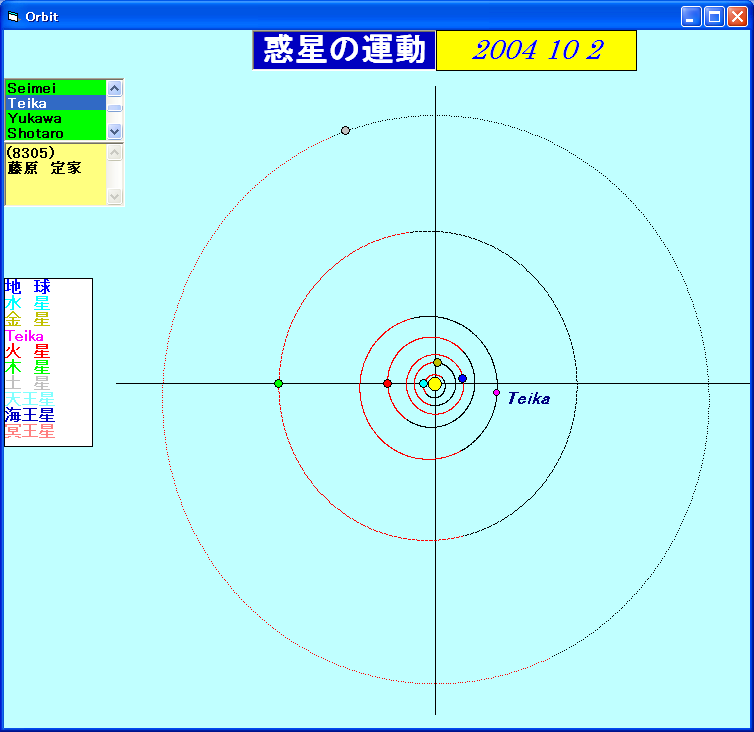Select the red Mars planet dot
The image size is (754, 732).
[x=388, y=384]
